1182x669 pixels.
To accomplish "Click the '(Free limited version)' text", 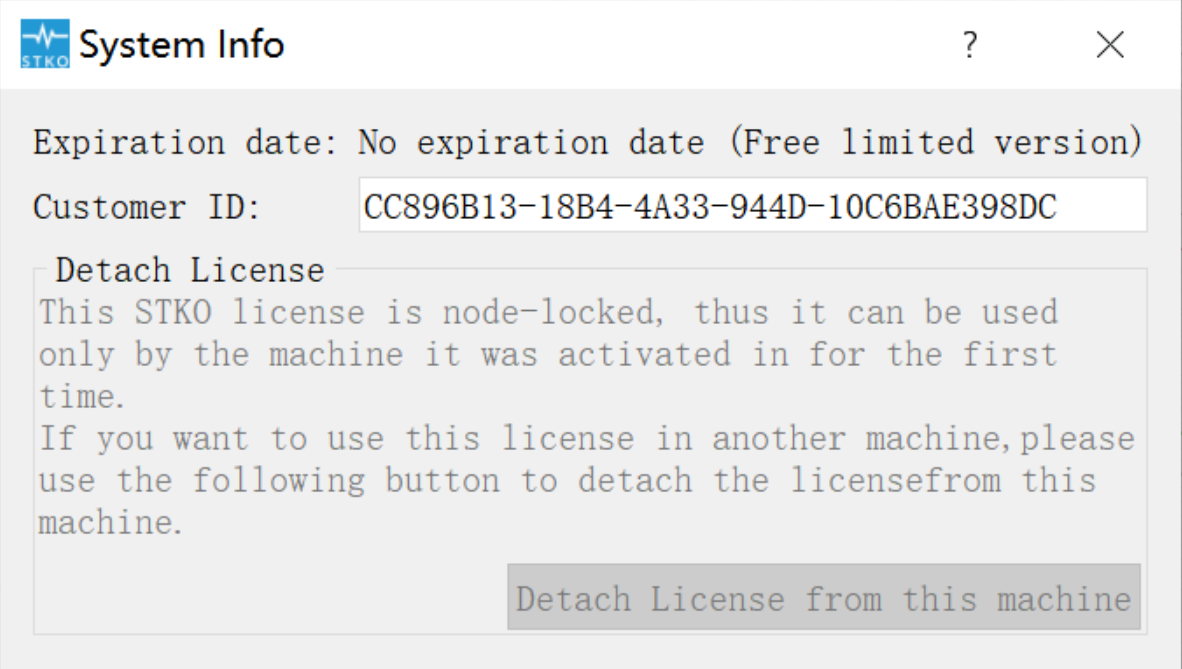I will click(935, 143).
